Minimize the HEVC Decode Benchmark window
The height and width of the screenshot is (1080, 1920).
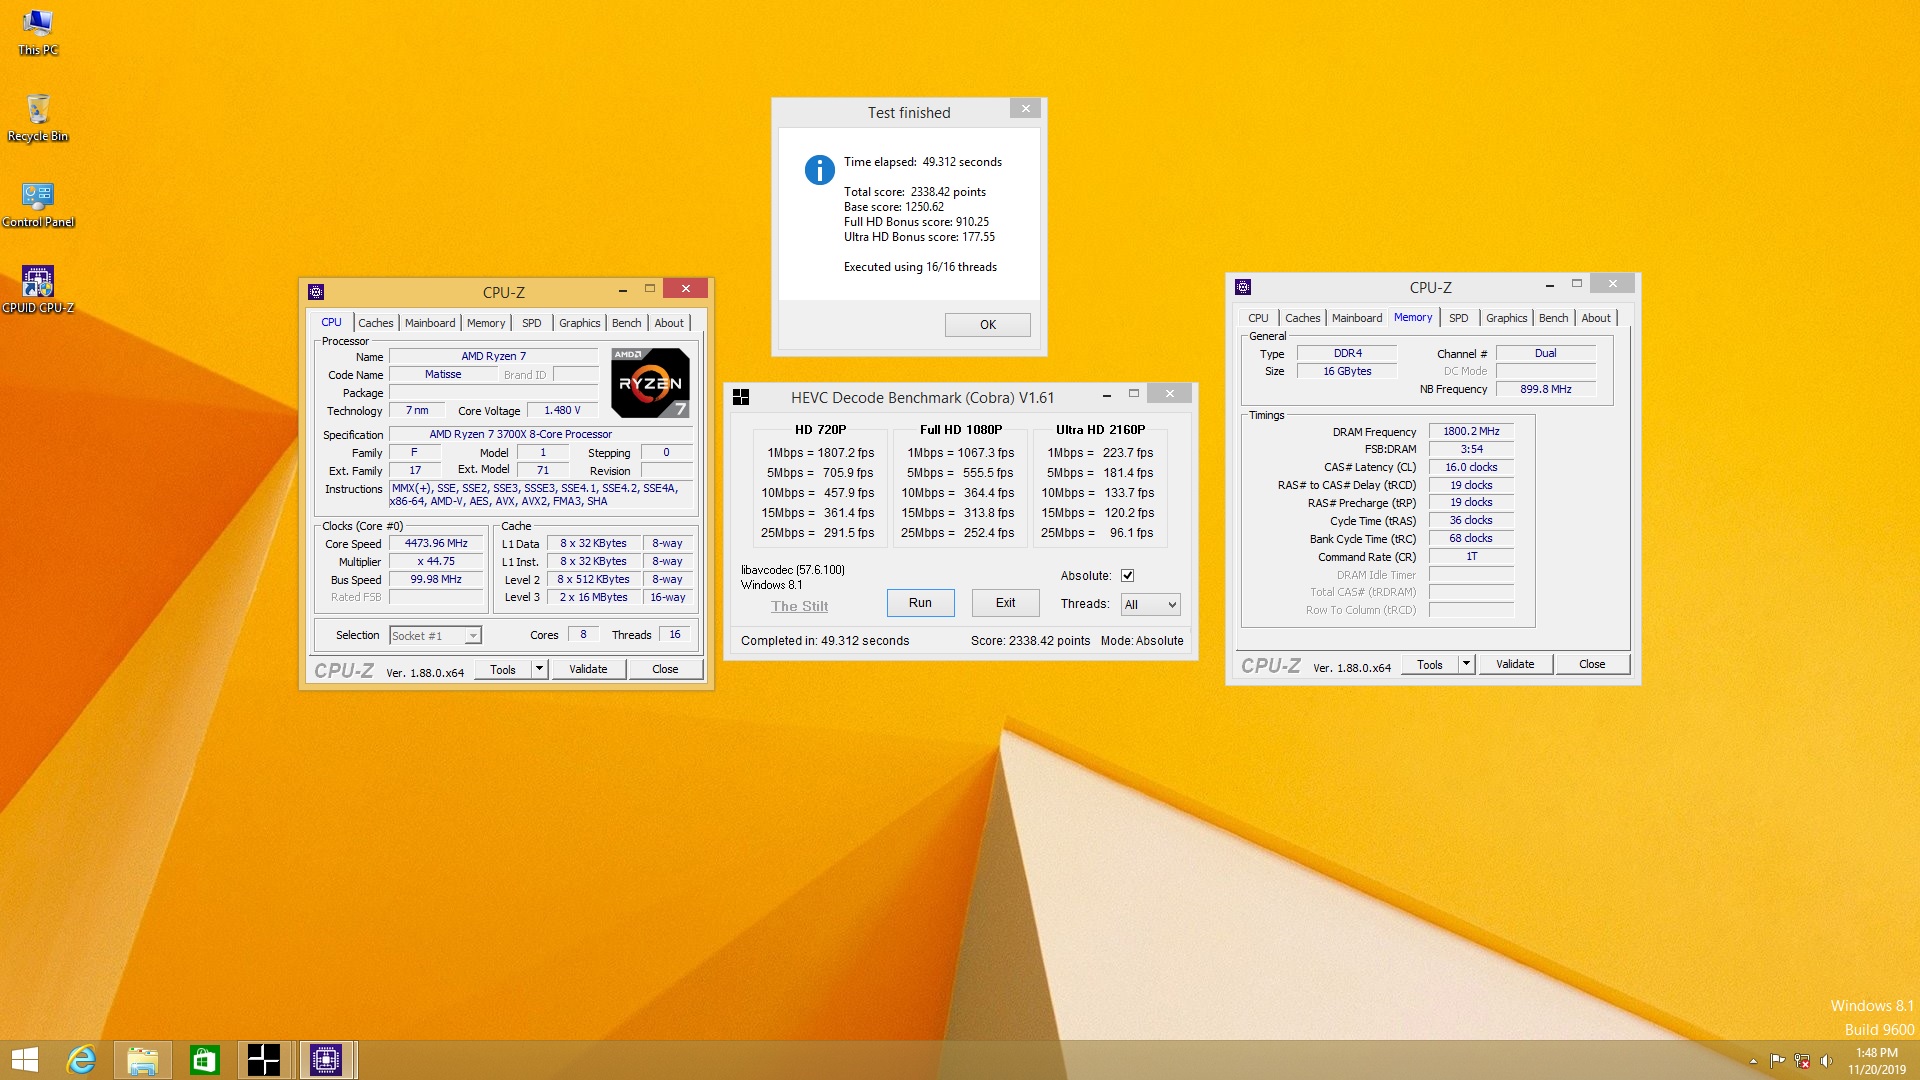(1107, 394)
